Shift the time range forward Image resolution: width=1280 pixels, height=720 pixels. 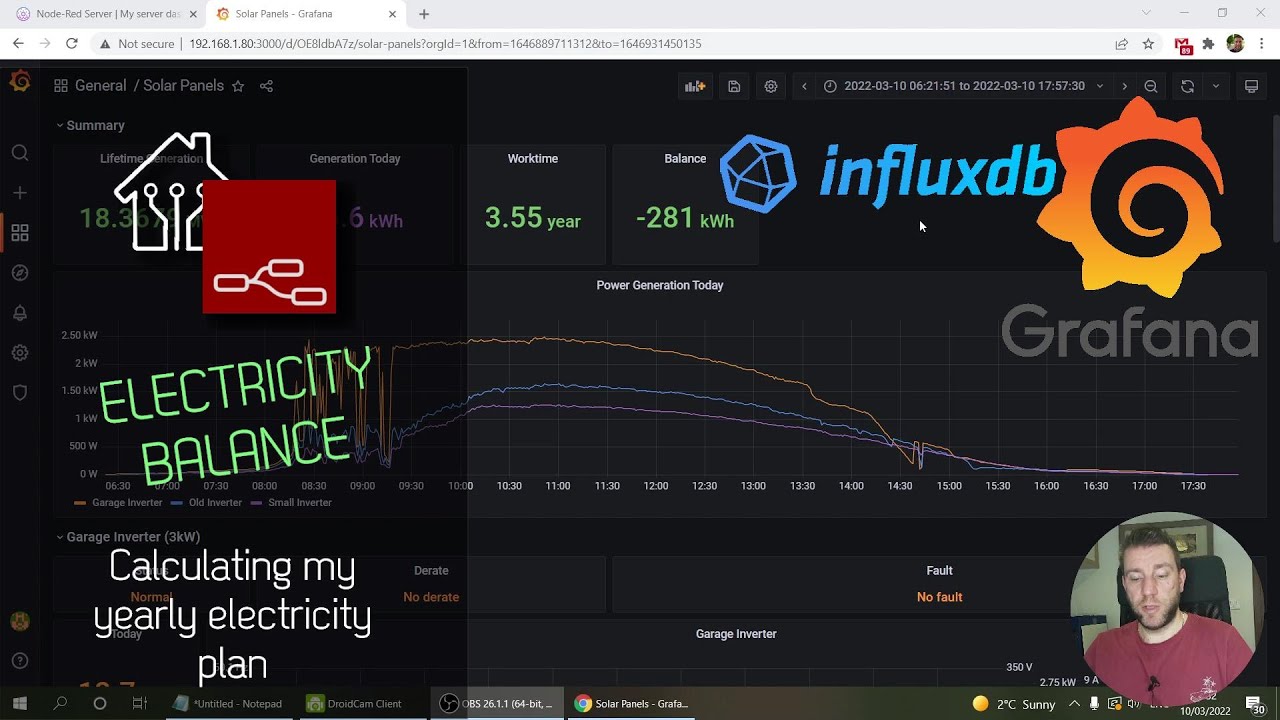(1124, 86)
